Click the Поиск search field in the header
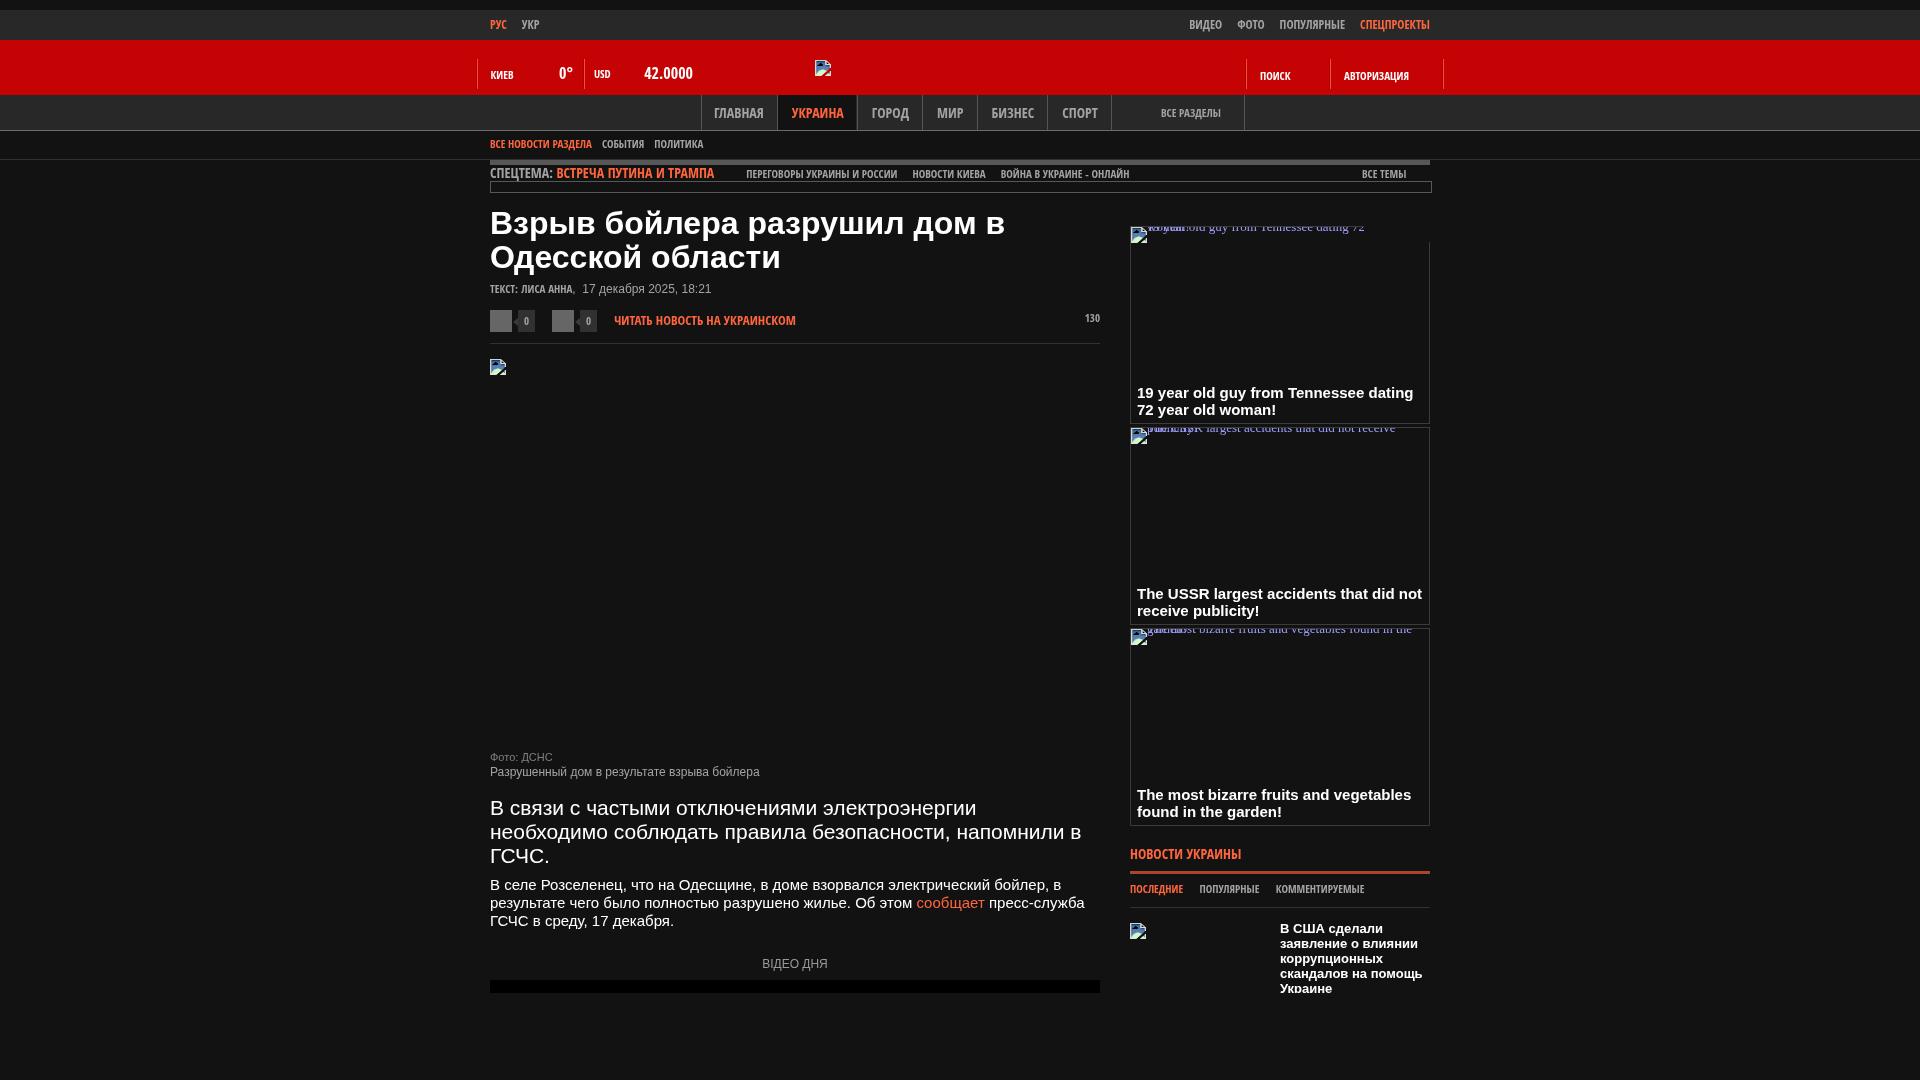 [1275, 76]
